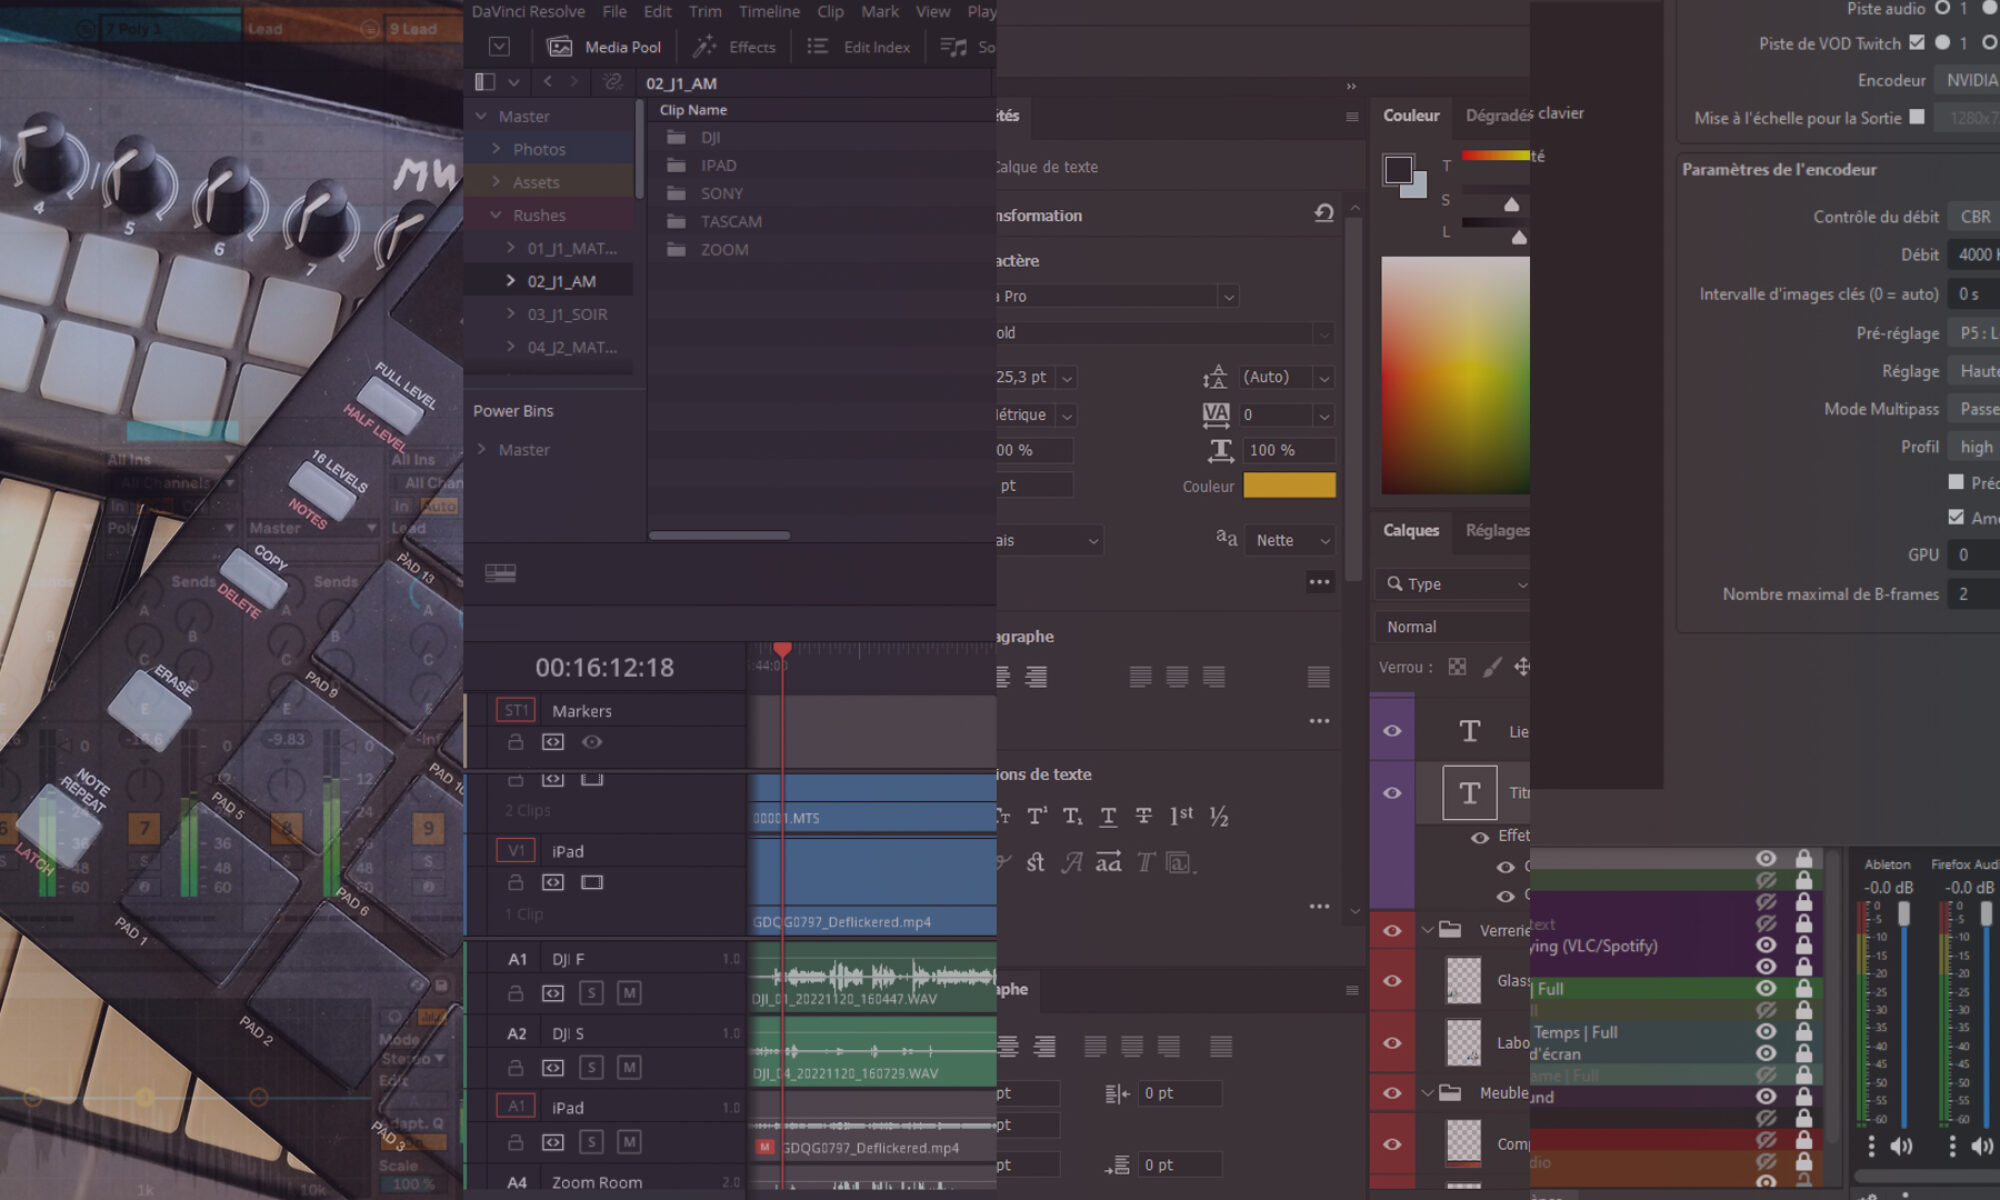Screen dimensions: 2000x1200
Task: Expand the Photos bin in Resolve
Action: pos(496,148)
